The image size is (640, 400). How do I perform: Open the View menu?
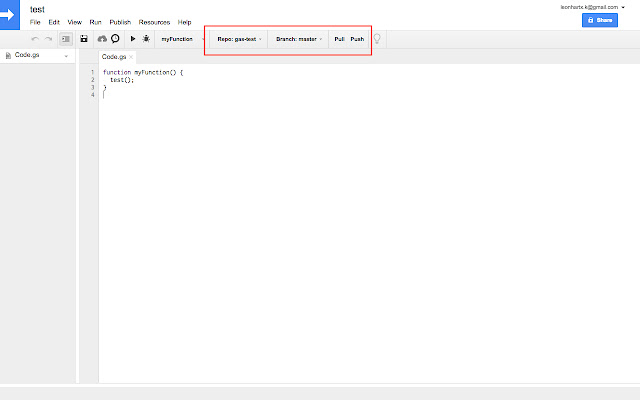coord(75,22)
